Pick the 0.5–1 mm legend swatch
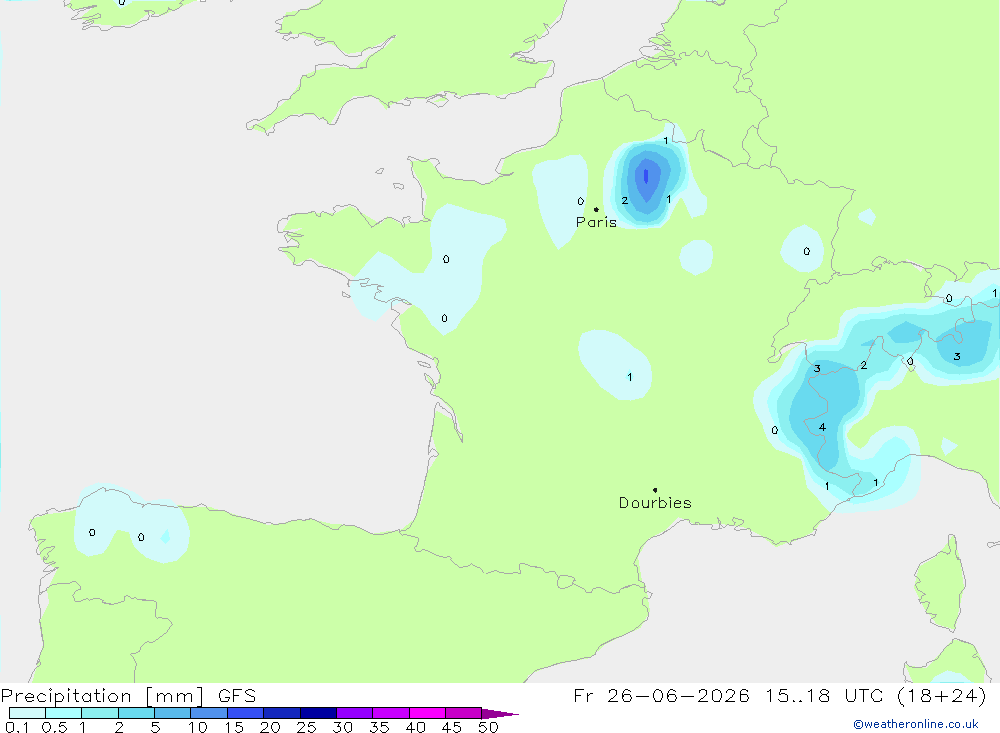 tap(64, 713)
